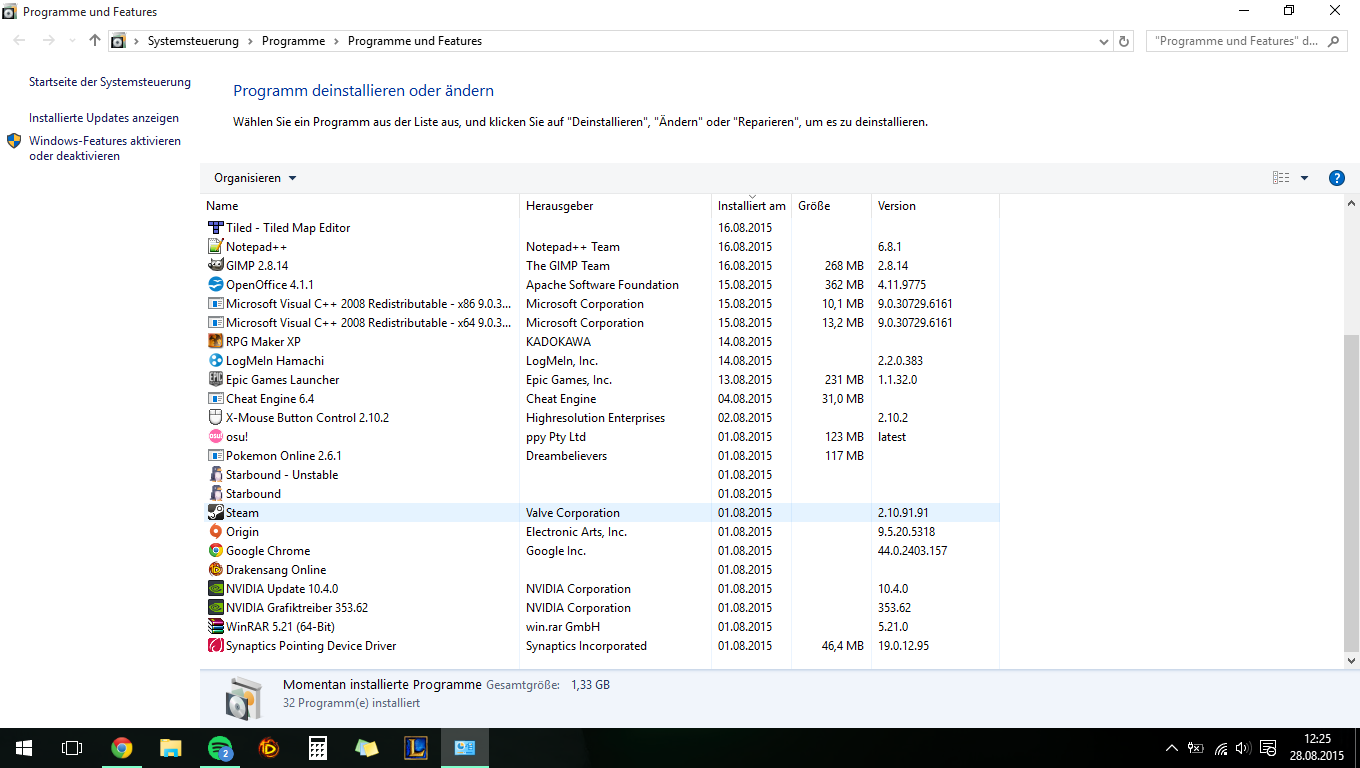
Task: Open recent locations dropdown next to forward arrow
Action: point(72,41)
